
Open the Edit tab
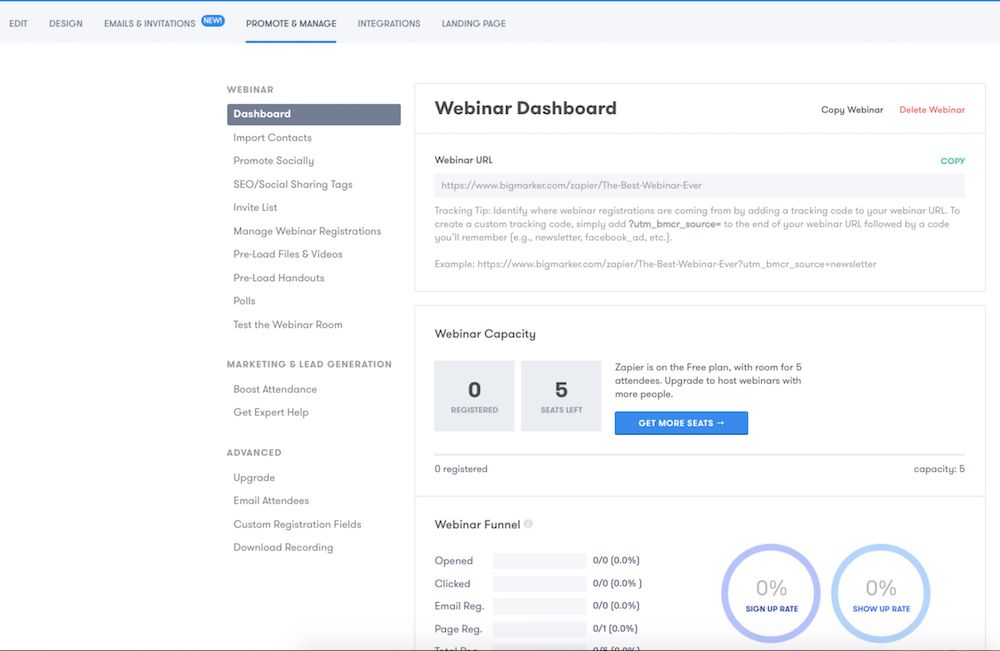18,23
